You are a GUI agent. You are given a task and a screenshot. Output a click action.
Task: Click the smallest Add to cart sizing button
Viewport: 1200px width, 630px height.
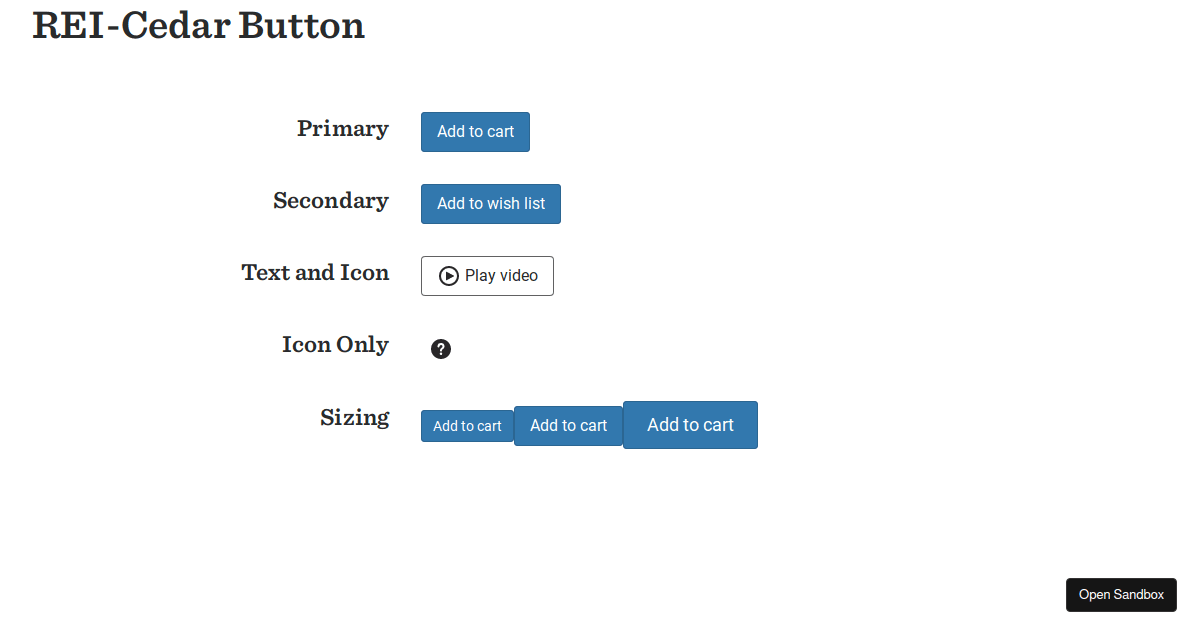pos(466,425)
